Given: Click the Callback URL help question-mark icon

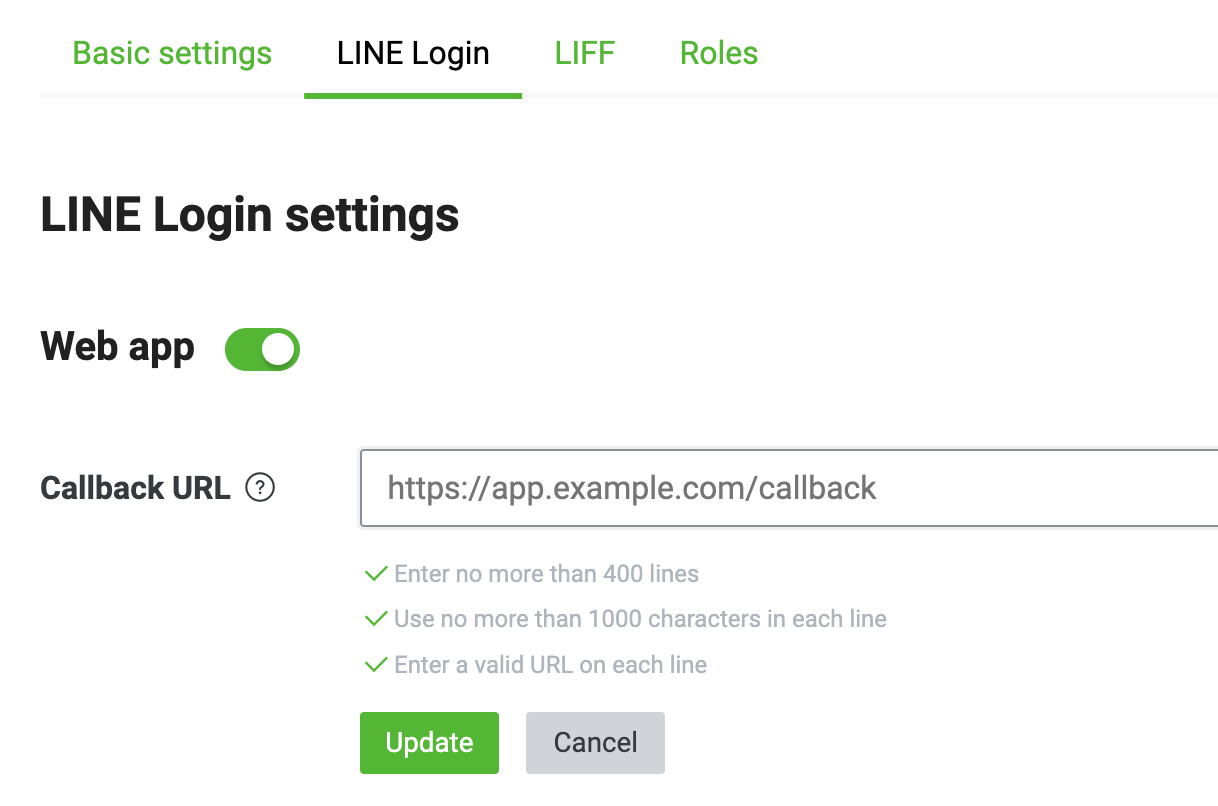Looking at the screenshot, I should point(260,488).
